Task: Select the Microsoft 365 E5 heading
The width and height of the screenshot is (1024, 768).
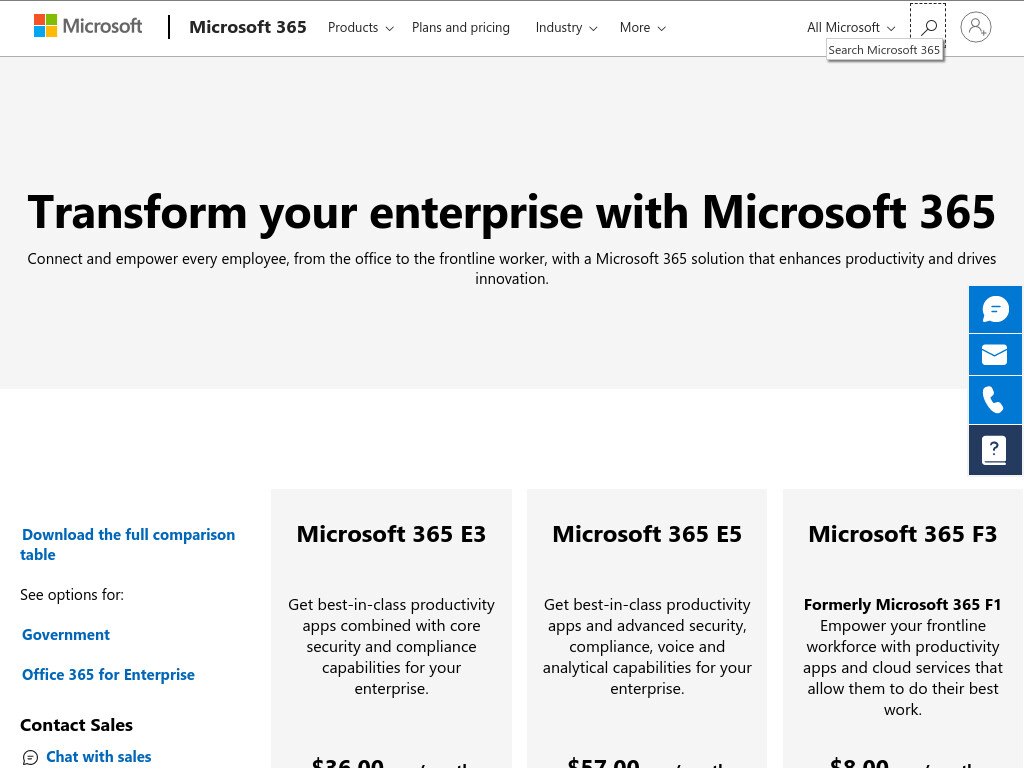Action: coord(647,534)
